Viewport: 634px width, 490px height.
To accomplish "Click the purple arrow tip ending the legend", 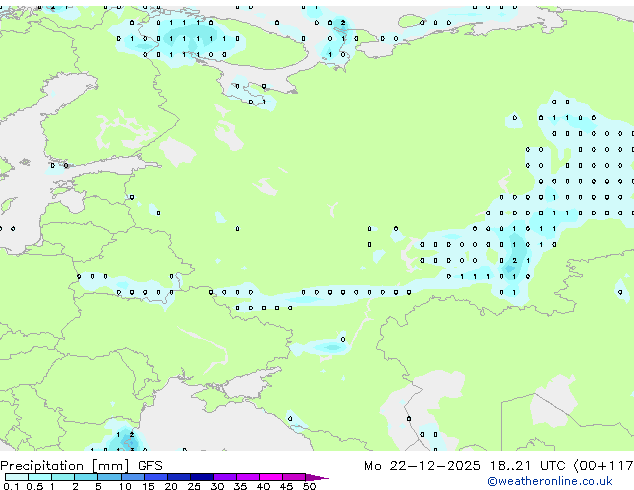I will point(317,477).
